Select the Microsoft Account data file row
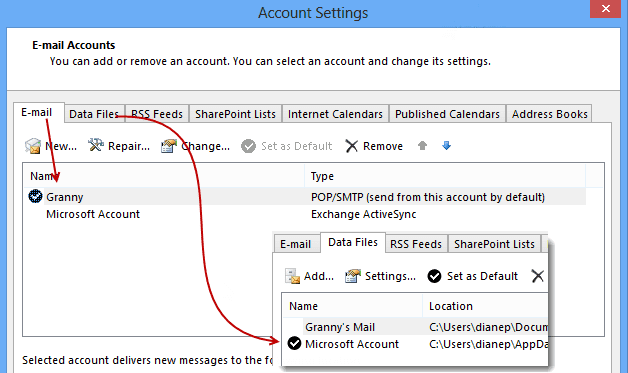The height and width of the screenshot is (373, 628). [415, 344]
